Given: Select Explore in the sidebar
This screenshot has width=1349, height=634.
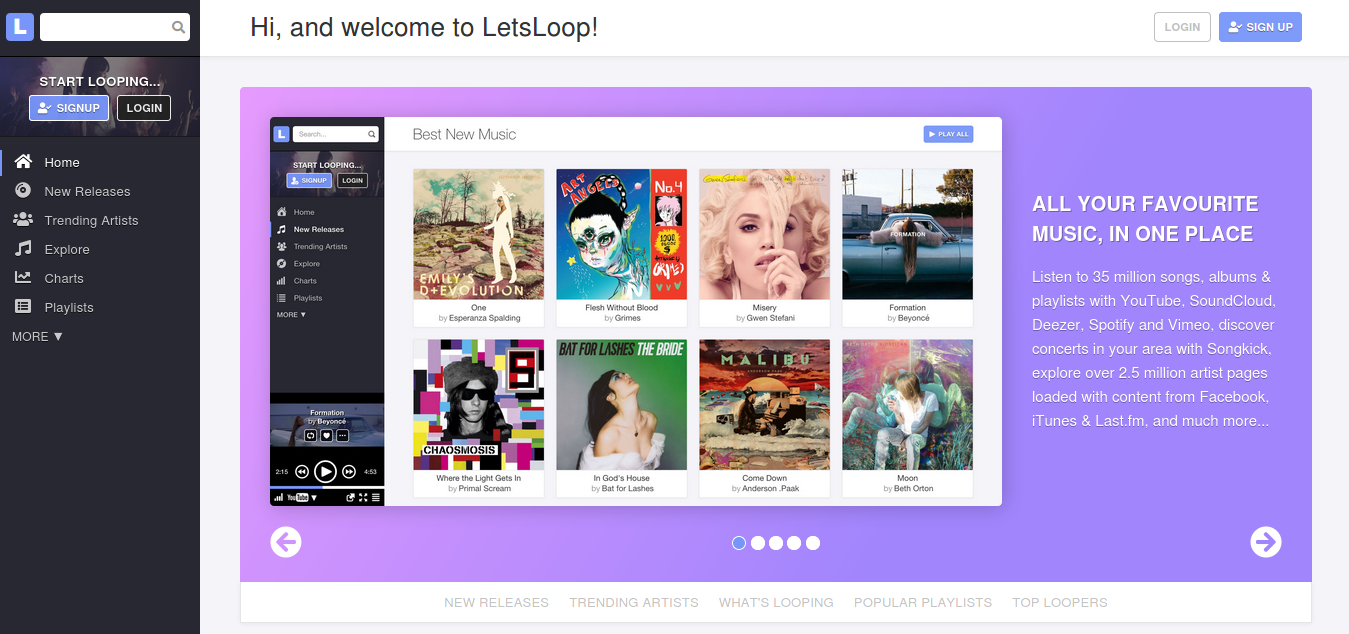Looking at the screenshot, I should pyautogui.click(x=100, y=249).
